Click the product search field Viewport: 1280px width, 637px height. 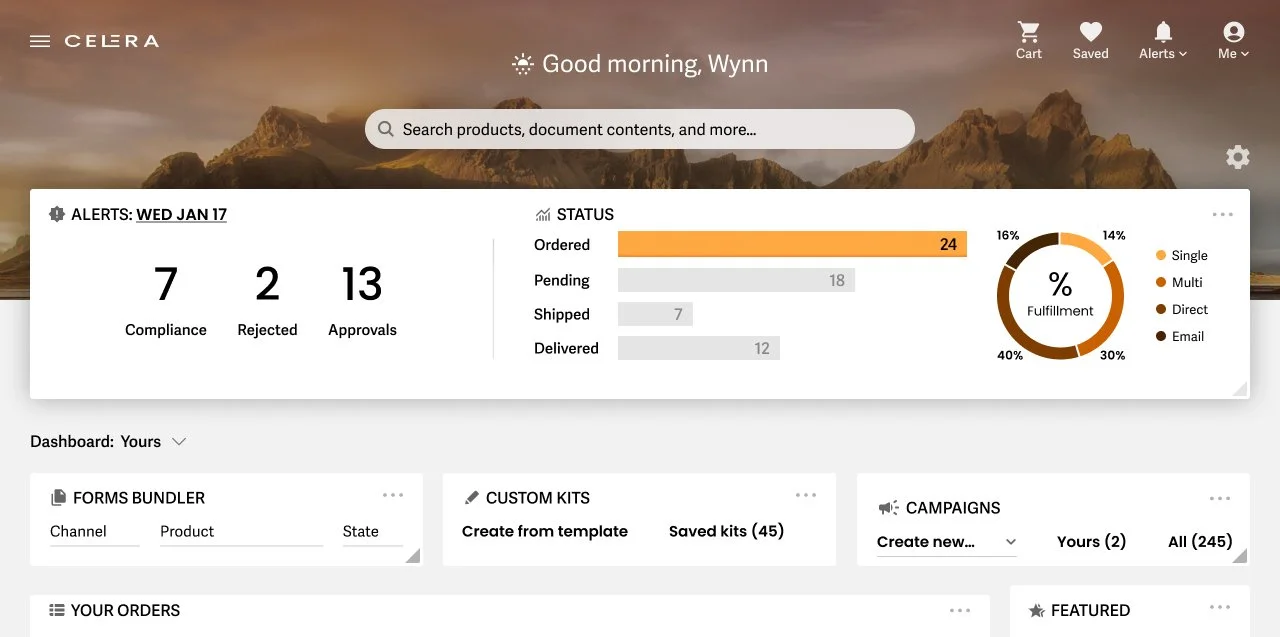[x=640, y=129]
